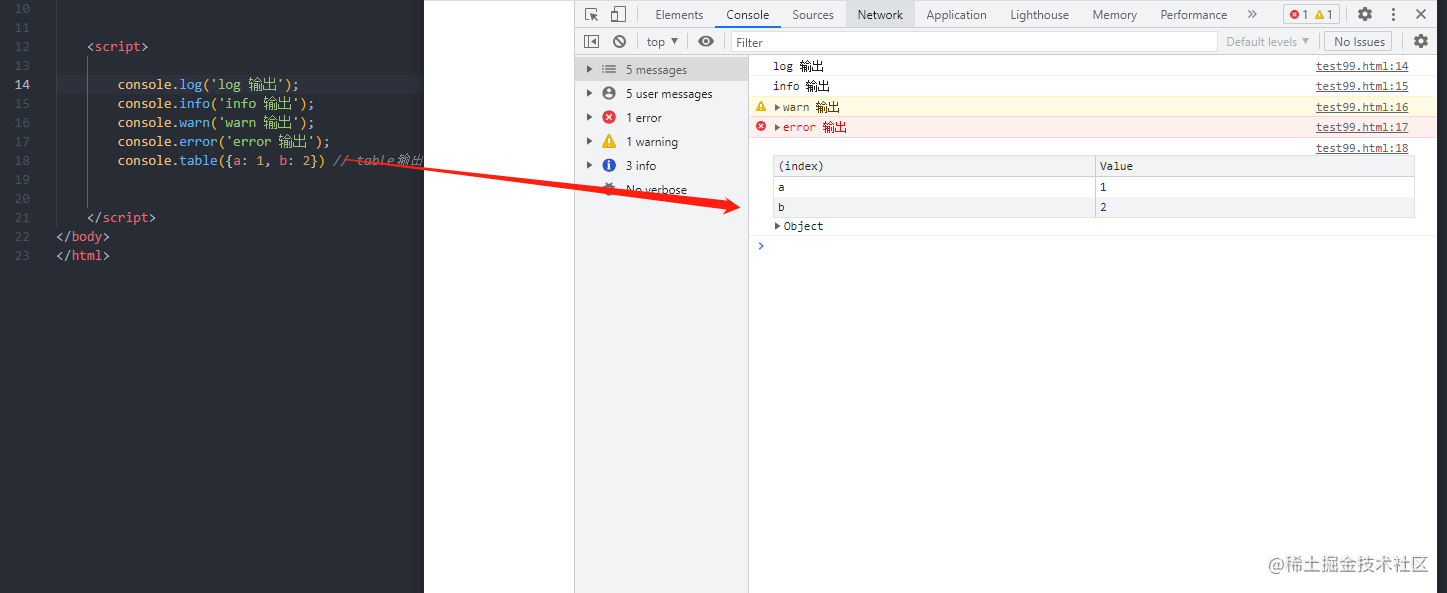Switch to the Elements tab
Screen dimensions: 1447x593
pyautogui.click(x=679, y=14)
